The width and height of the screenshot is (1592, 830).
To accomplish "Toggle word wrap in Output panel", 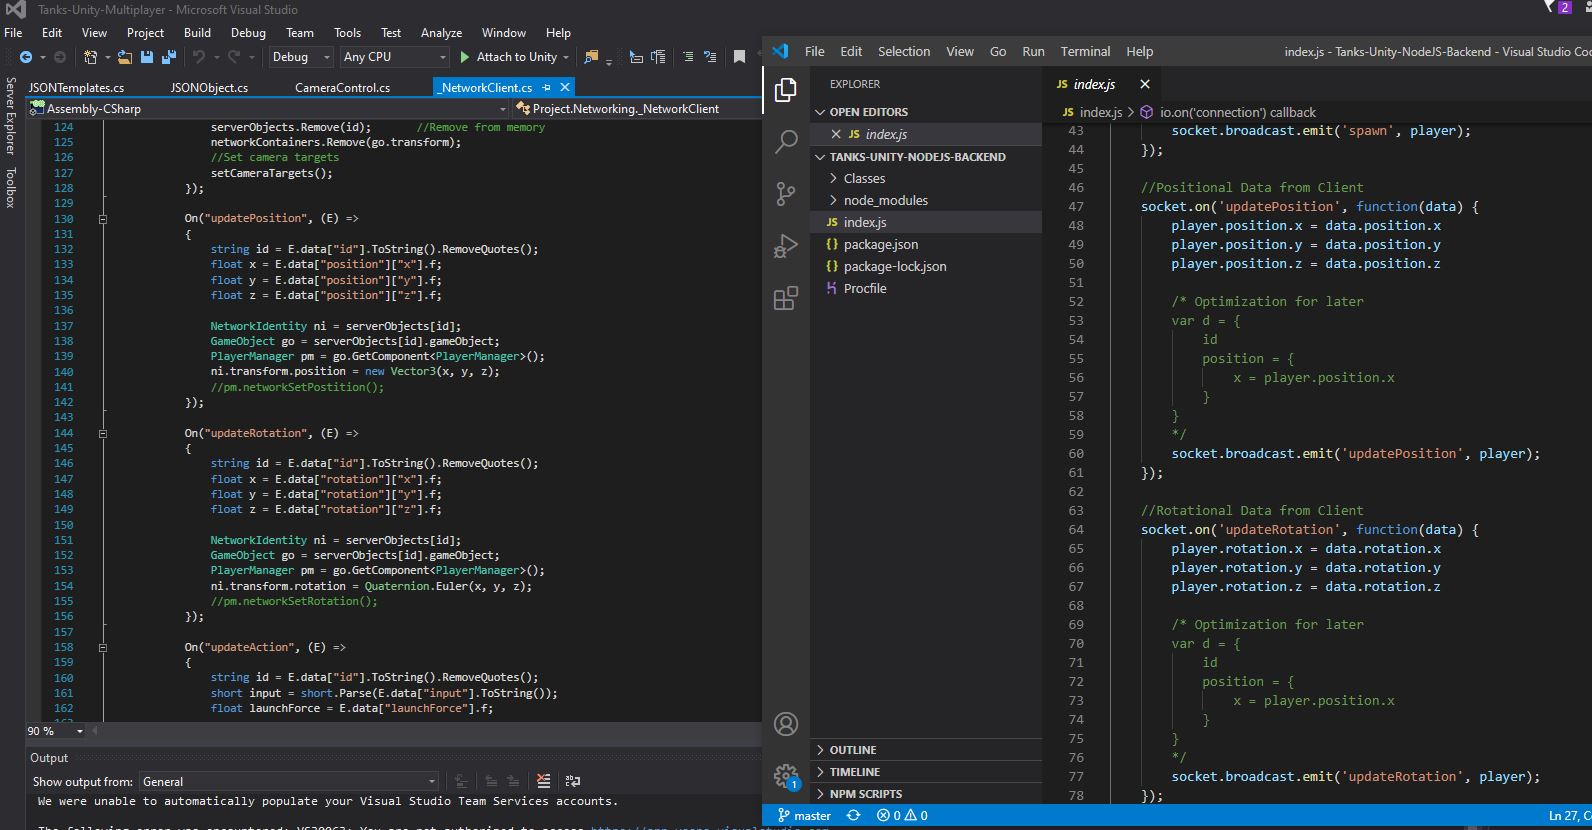I will (573, 781).
